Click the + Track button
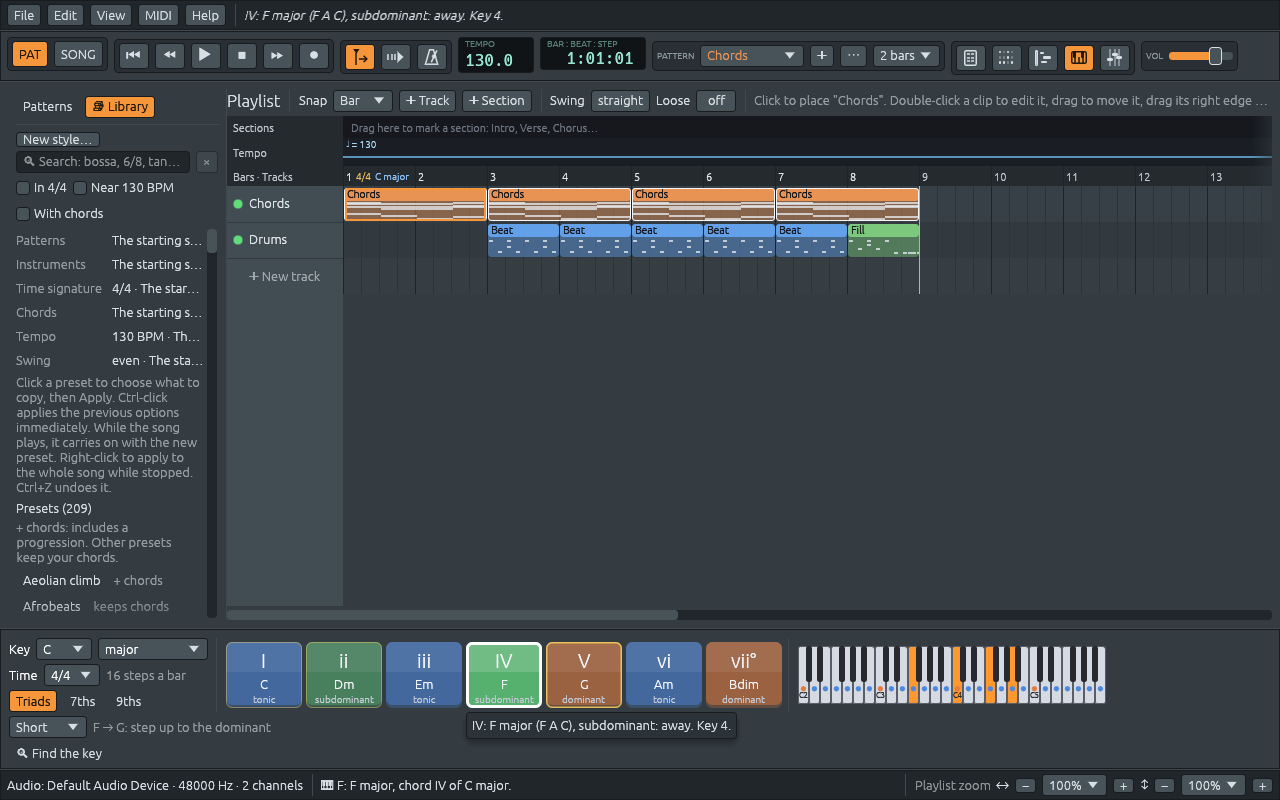The width and height of the screenshot is (1280, 800). [x=428, y=101]
